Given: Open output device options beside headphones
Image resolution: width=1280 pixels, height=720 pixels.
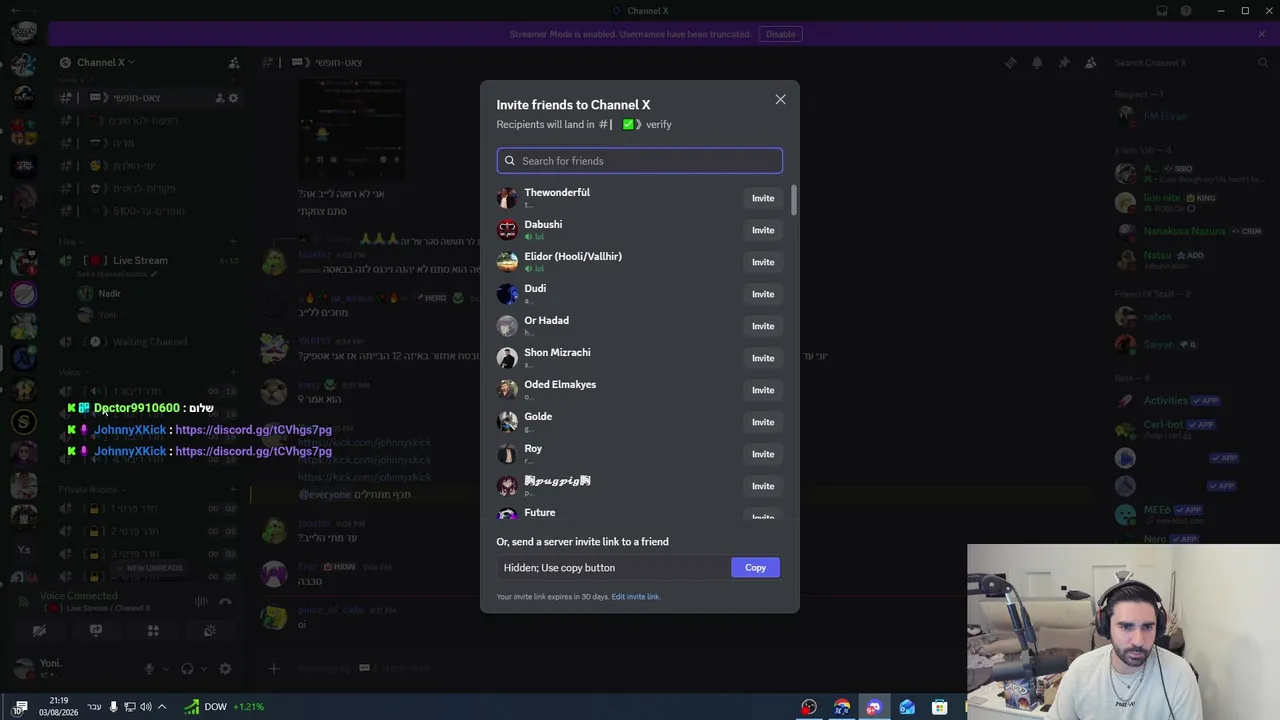Looking at the screenshot, I should tap(203, 669).
